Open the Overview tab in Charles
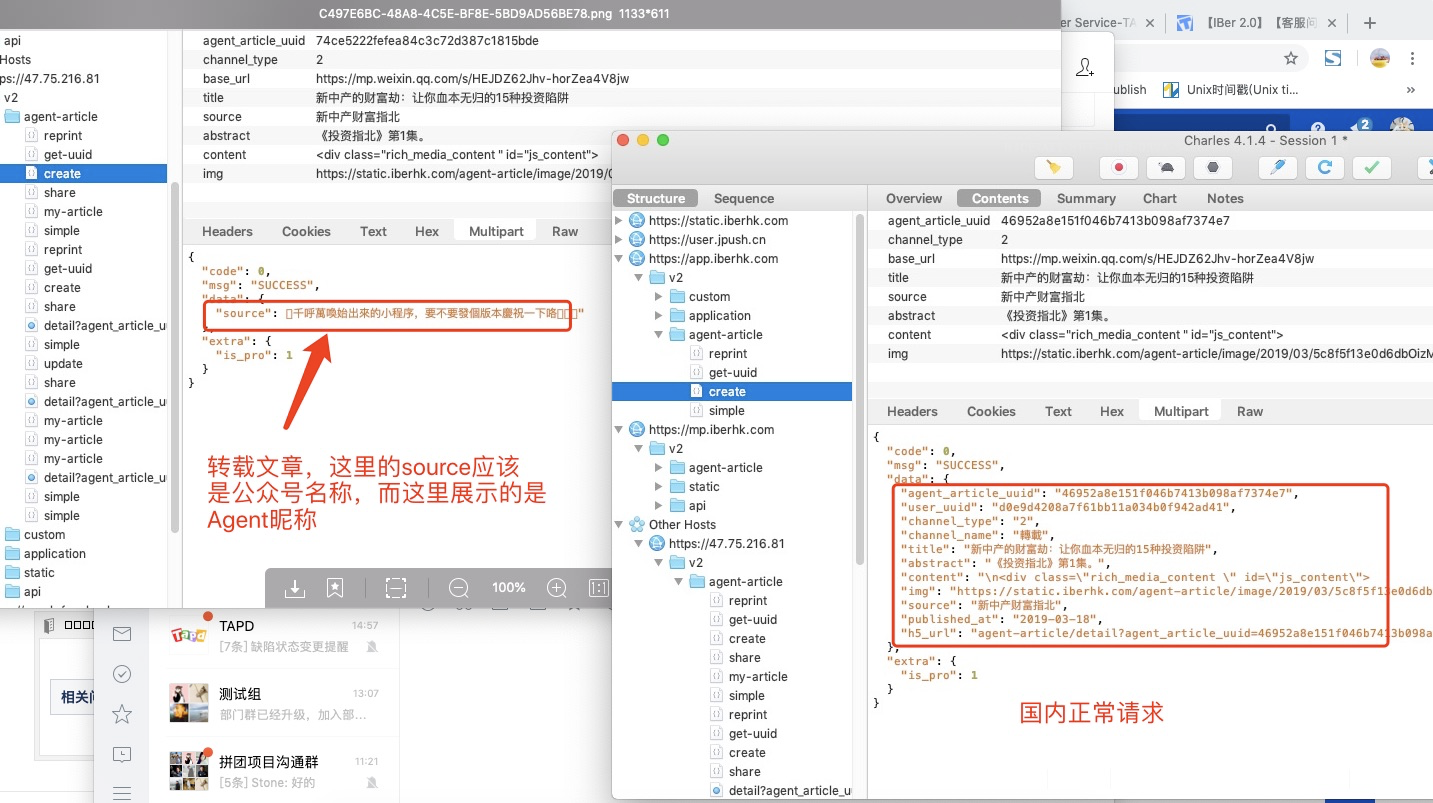The height and width of the screenshot is (803, 1433). point(913,198)
